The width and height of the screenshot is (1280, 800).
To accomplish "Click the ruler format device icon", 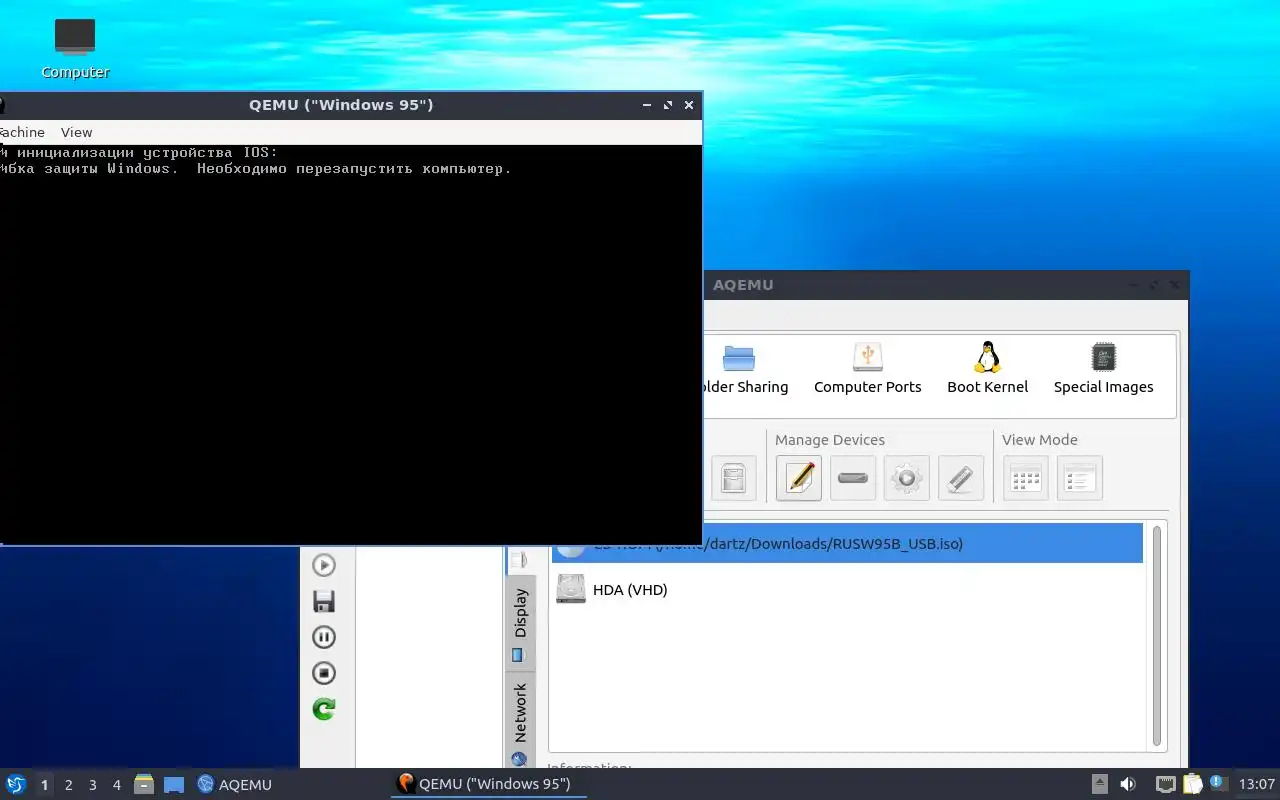I will [x=961, y=478].
